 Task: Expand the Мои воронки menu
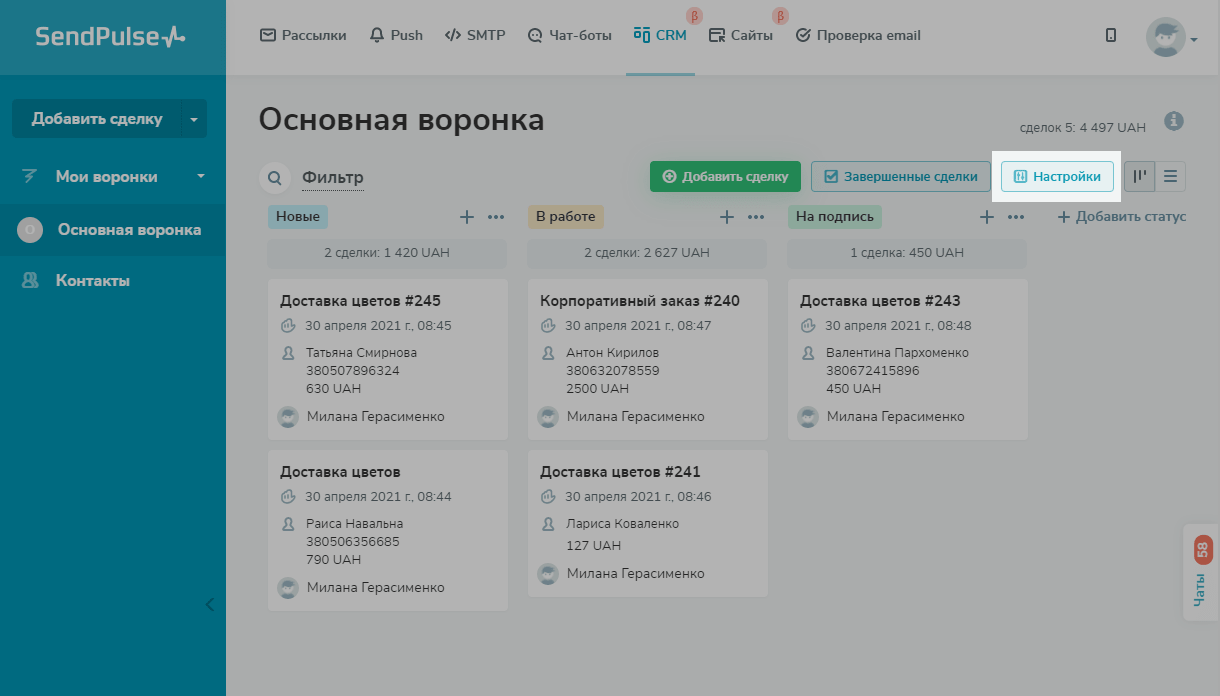[x=113, y=177]
